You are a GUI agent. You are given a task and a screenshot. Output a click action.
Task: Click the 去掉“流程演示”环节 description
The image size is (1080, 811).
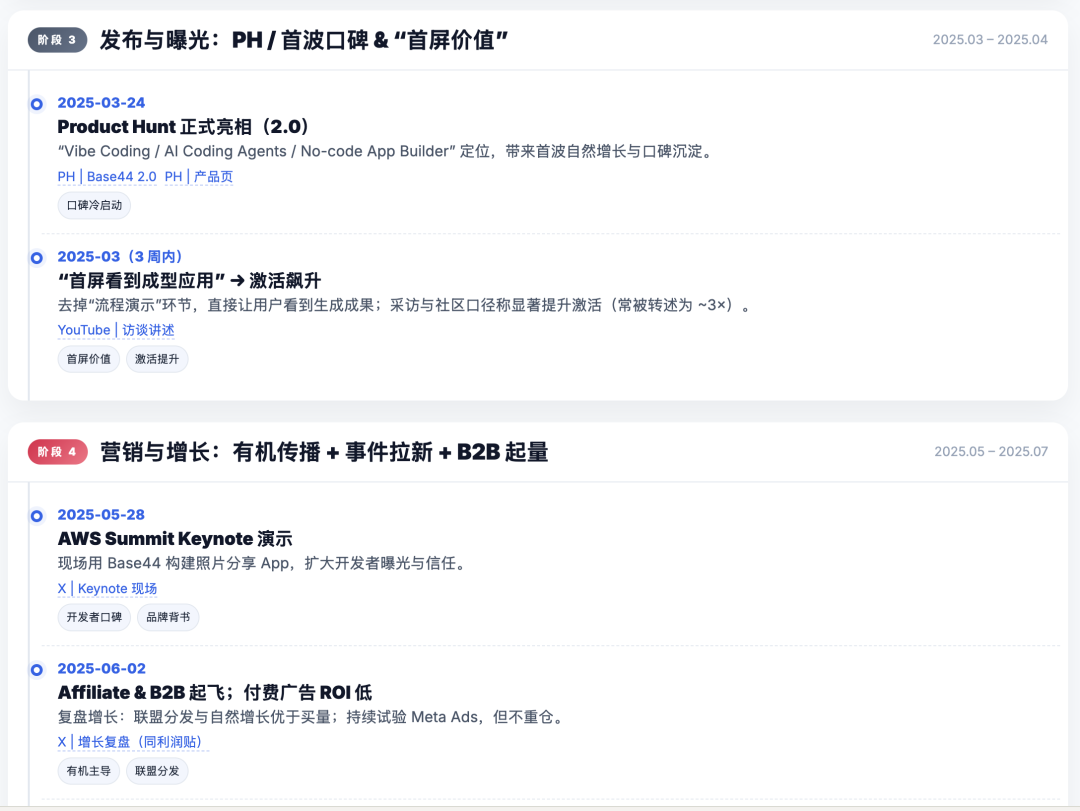[406, 305]
